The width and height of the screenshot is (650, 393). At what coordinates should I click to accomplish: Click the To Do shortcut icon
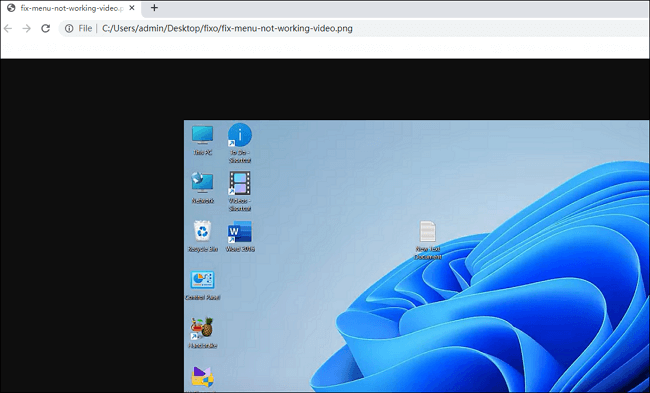click(240, 135)
